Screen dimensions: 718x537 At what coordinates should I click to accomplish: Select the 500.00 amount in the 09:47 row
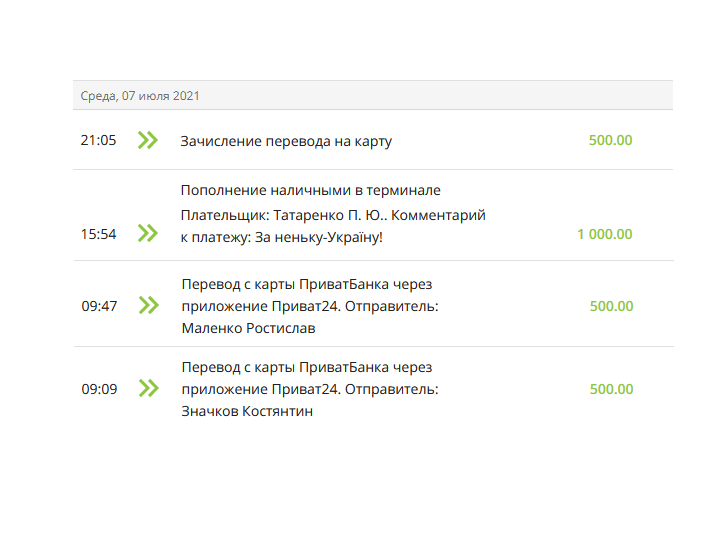610,306
